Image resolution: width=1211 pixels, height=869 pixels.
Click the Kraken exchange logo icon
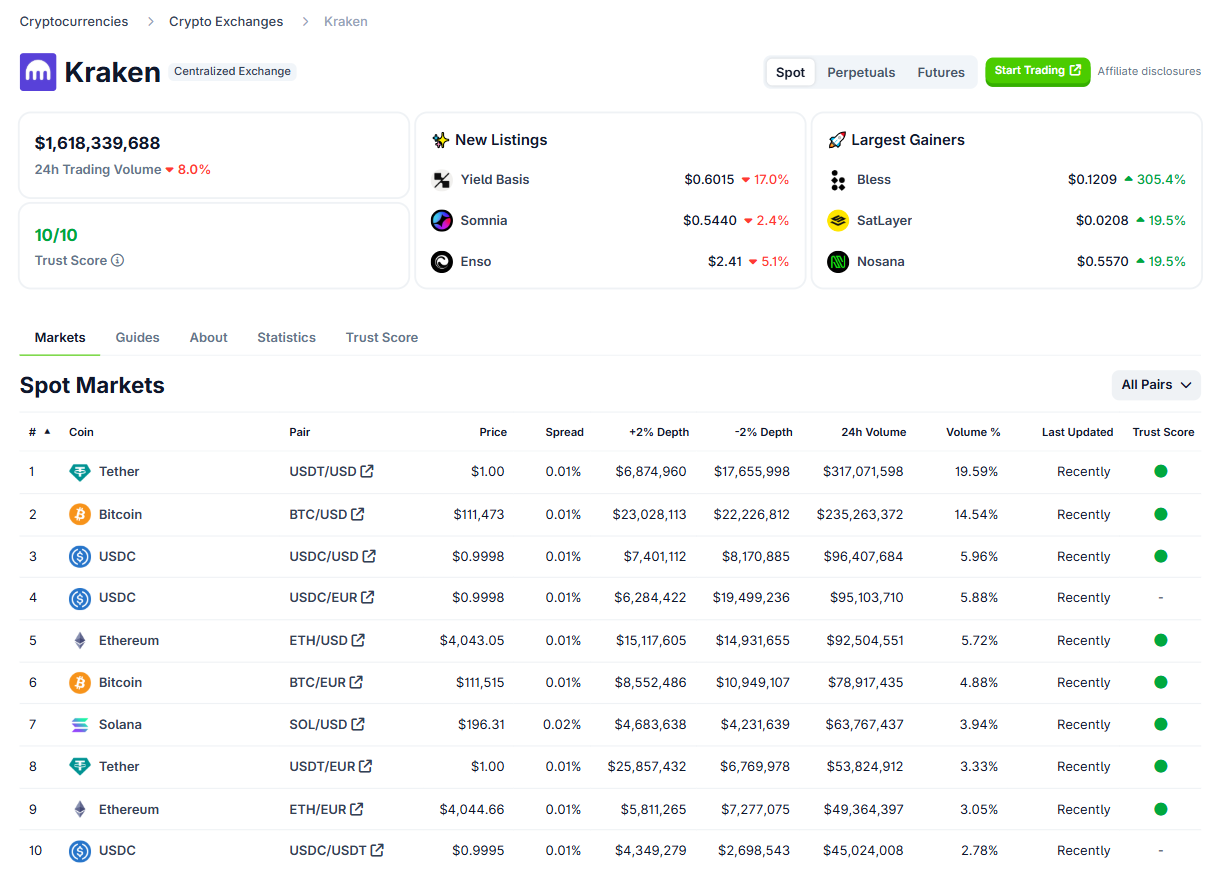coord(38,72)
